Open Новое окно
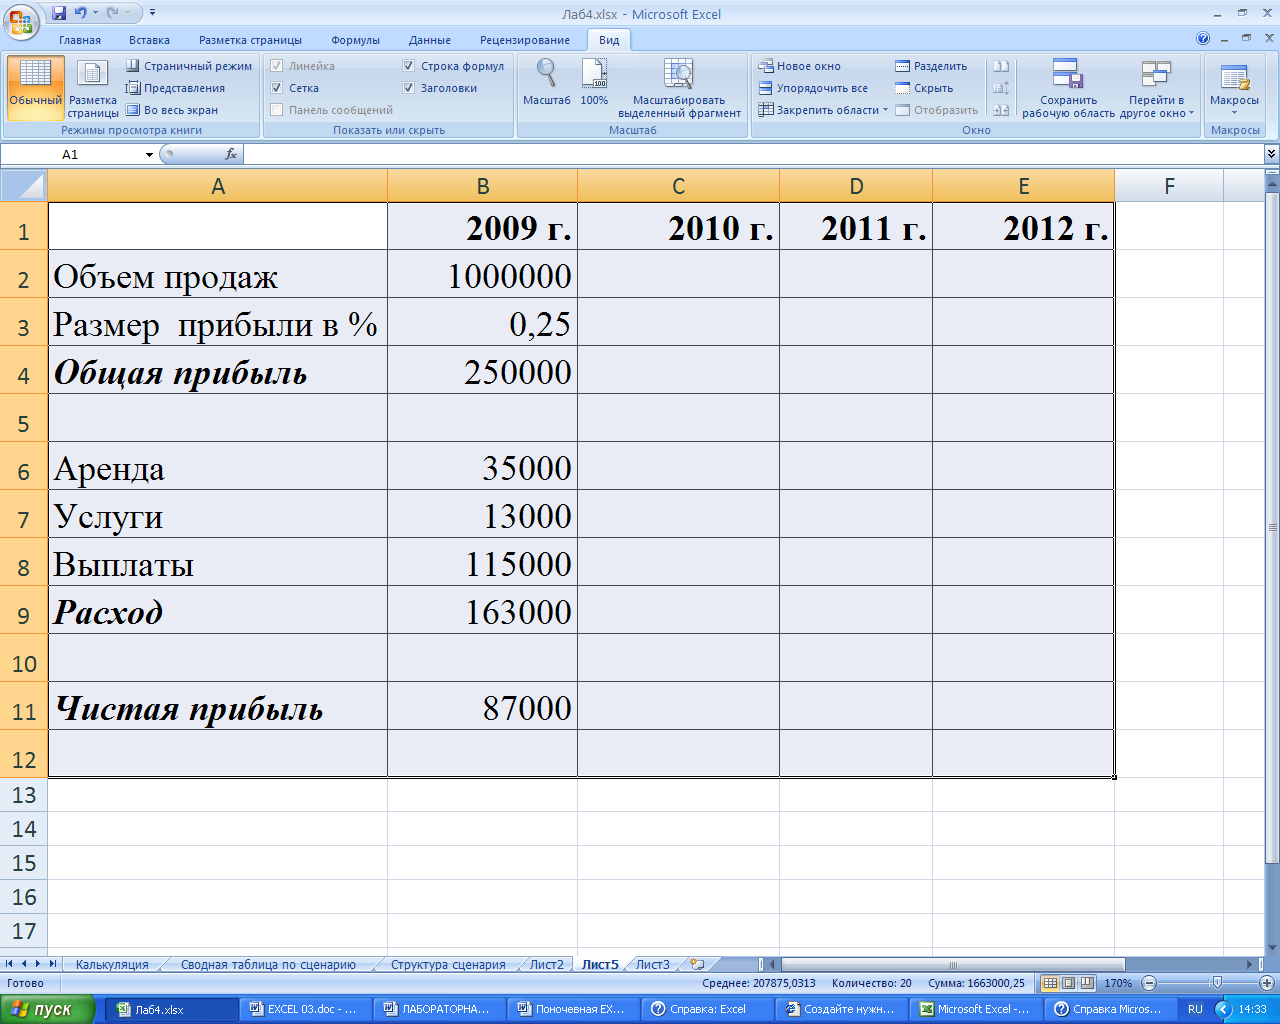The width and height of the screenshot is (1280, 1024). tap(800, 66)
